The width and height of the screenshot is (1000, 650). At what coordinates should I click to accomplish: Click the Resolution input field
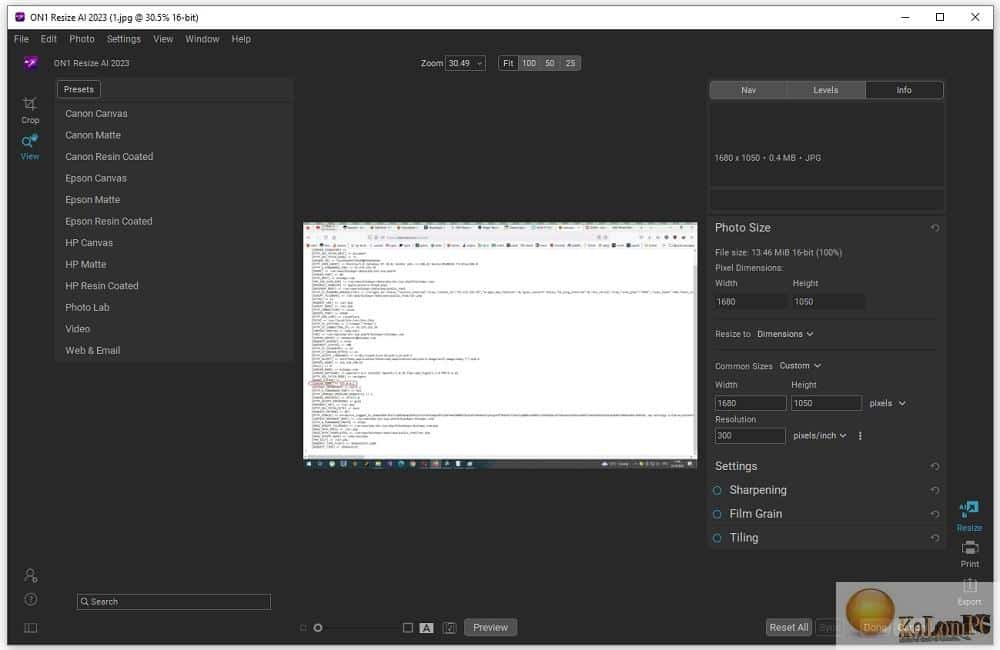pos(750,436)
